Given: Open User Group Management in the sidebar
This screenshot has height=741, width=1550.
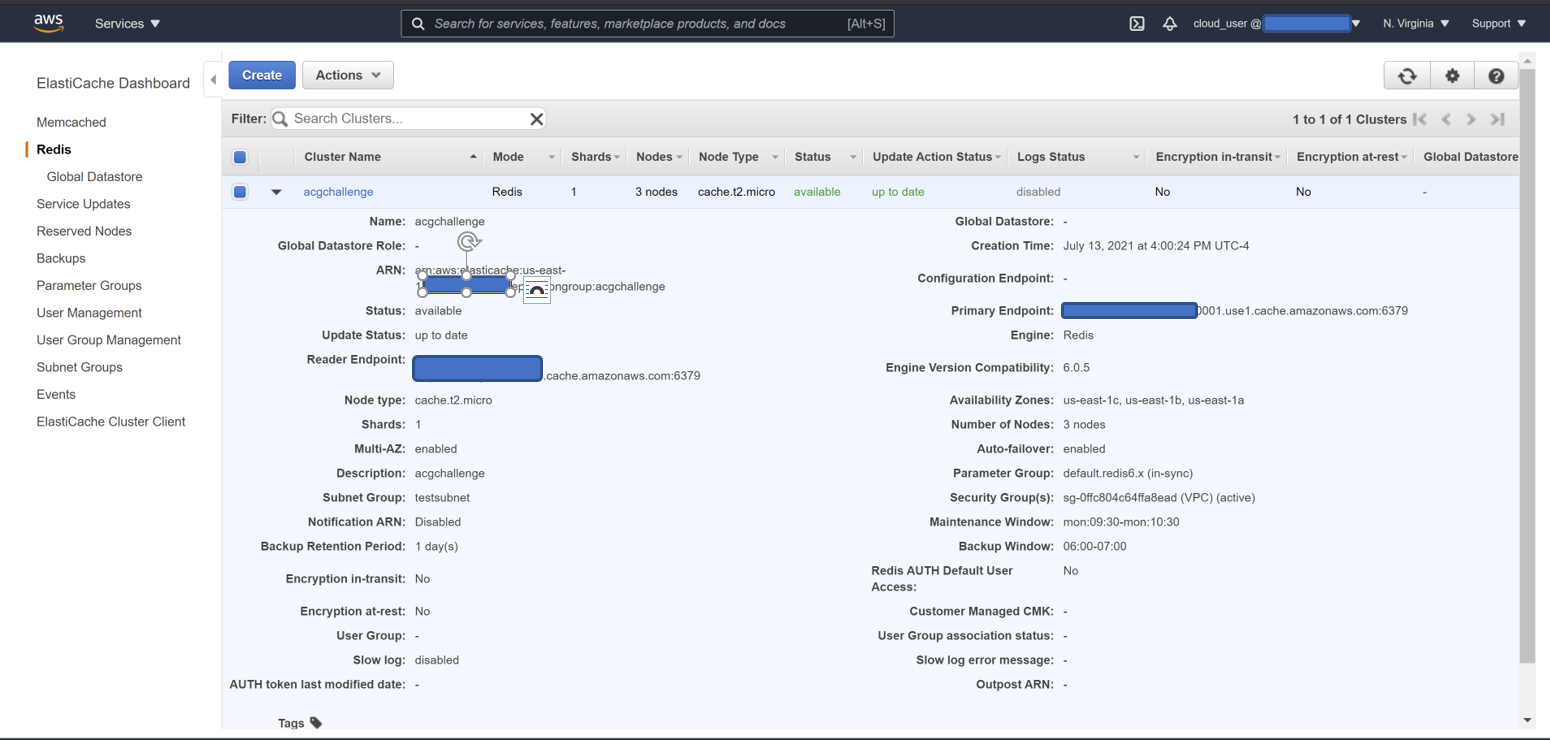Looking at the screenshot, I should pos(109,340).
